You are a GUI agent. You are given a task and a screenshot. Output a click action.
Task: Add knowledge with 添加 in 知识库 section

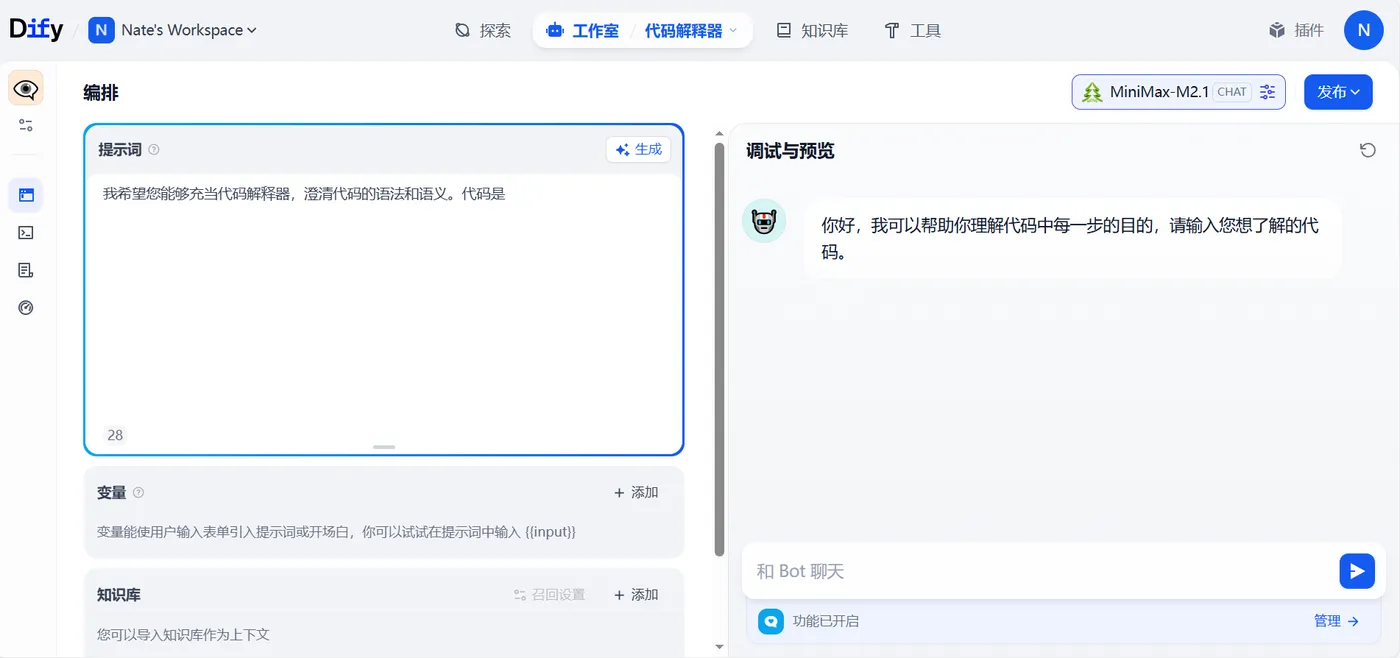[636, 594]
